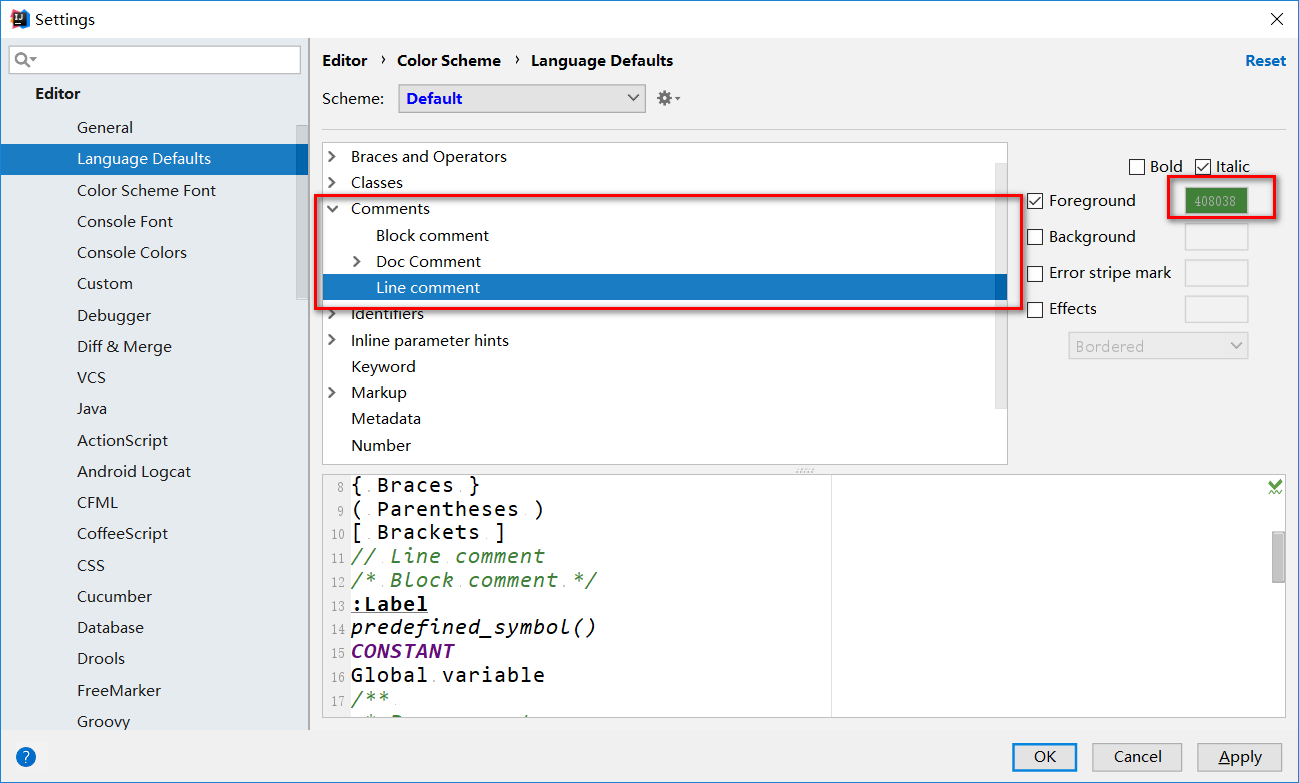Open the Scheme Default dropdown
The image size is (1299, 783).
pos(521,98)
